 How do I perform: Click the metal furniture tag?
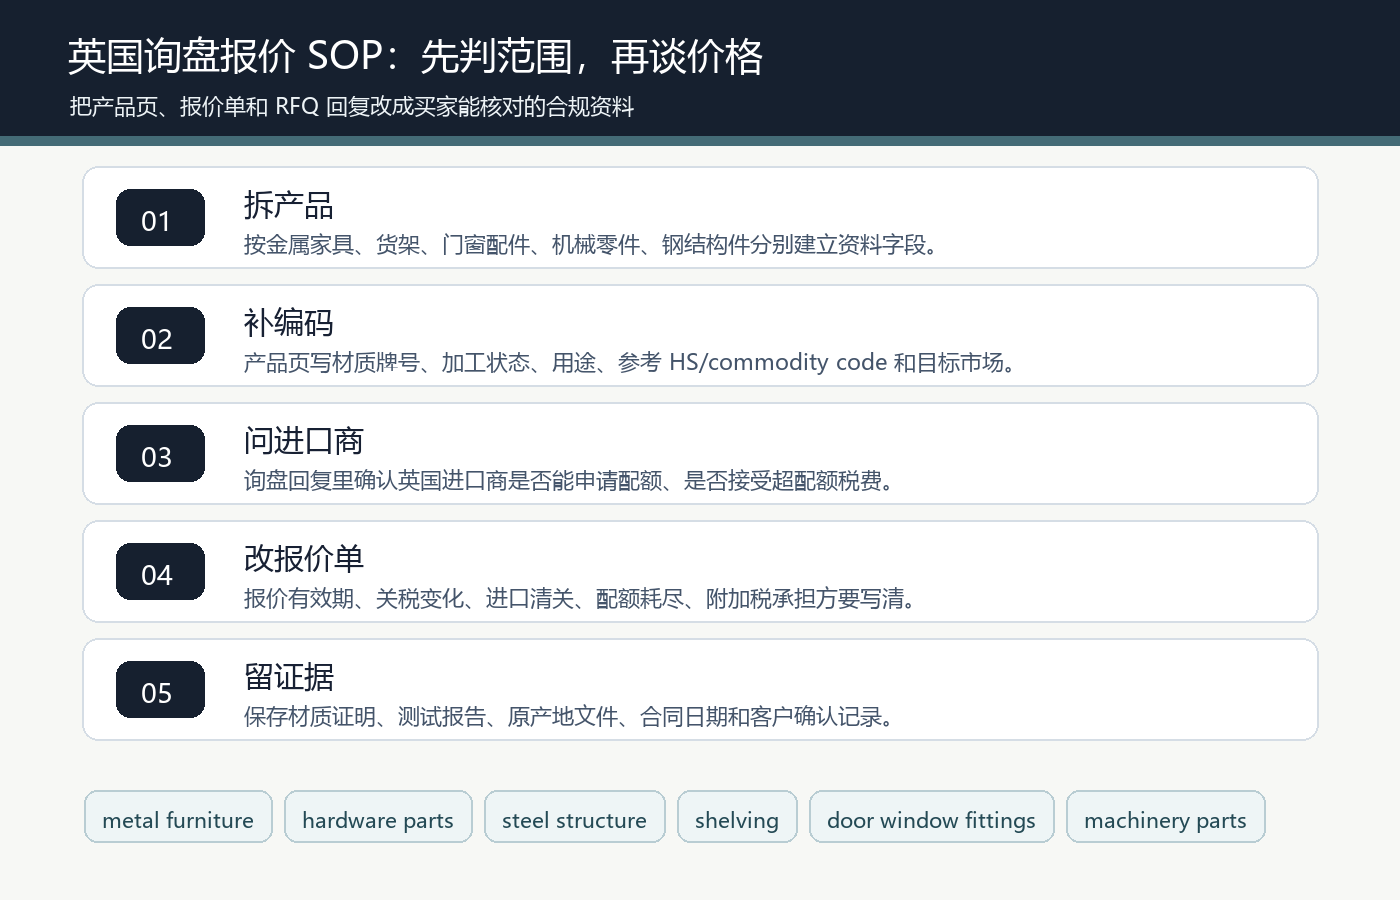coord(178,817)
